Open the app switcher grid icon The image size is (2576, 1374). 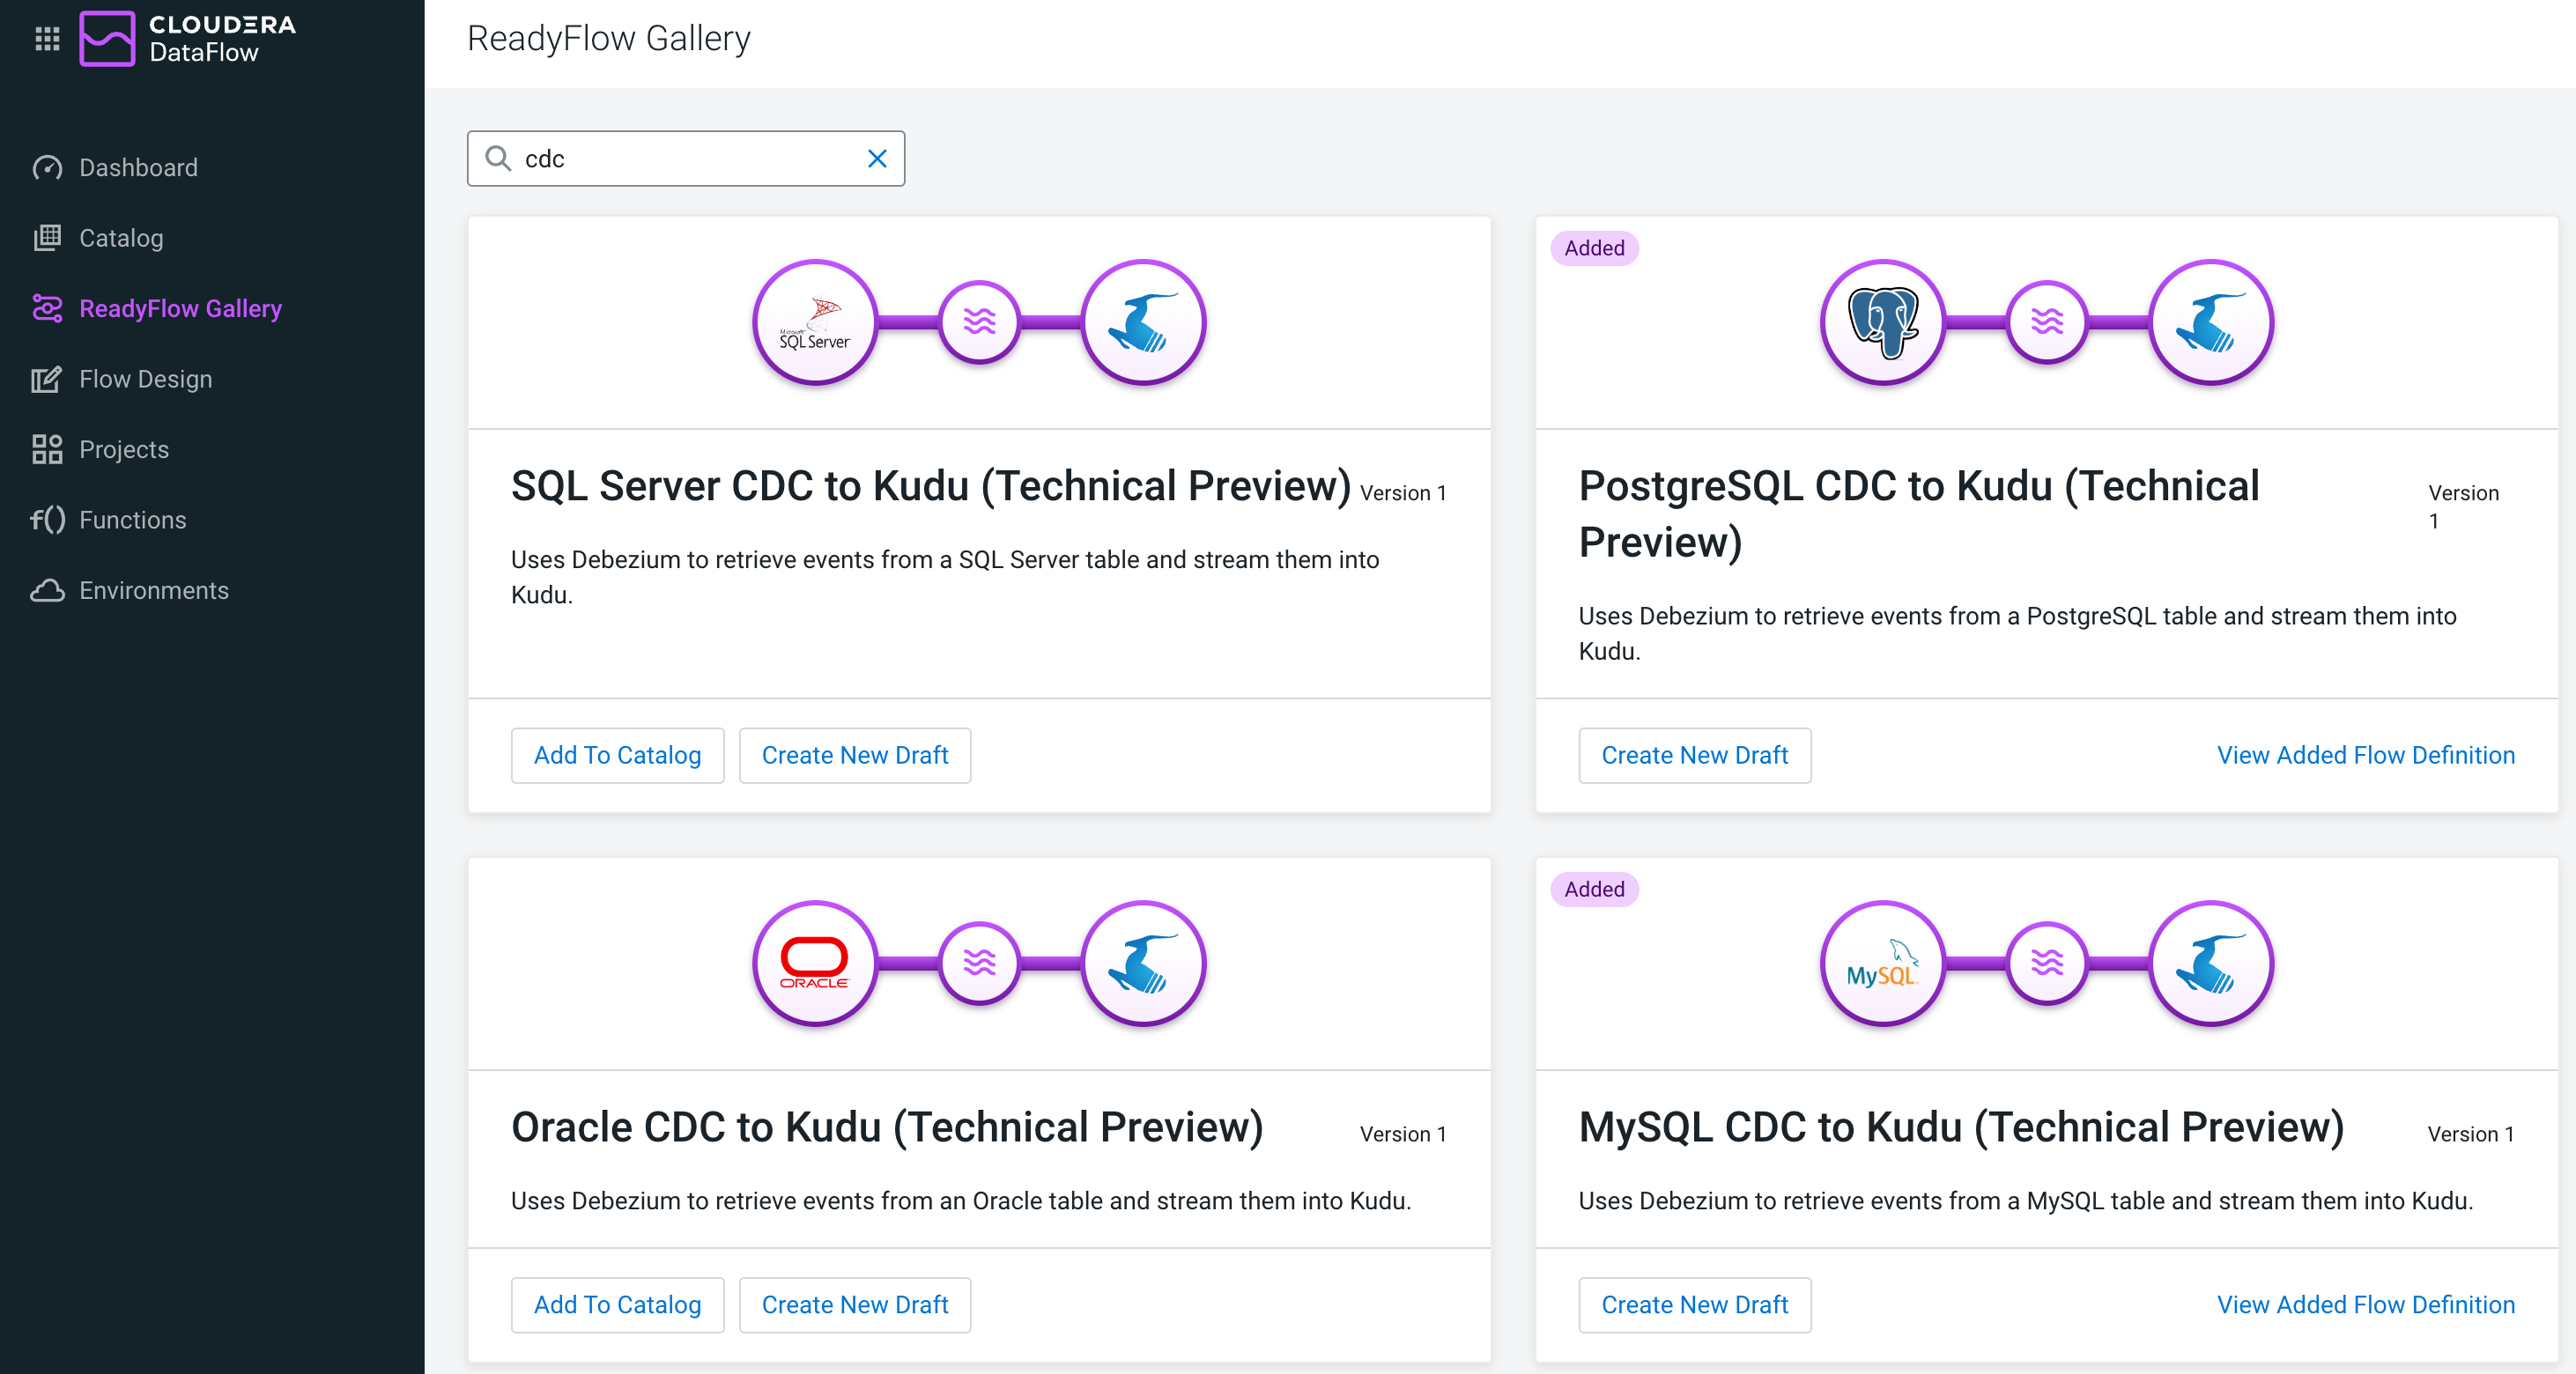click(x=46, y=38)
